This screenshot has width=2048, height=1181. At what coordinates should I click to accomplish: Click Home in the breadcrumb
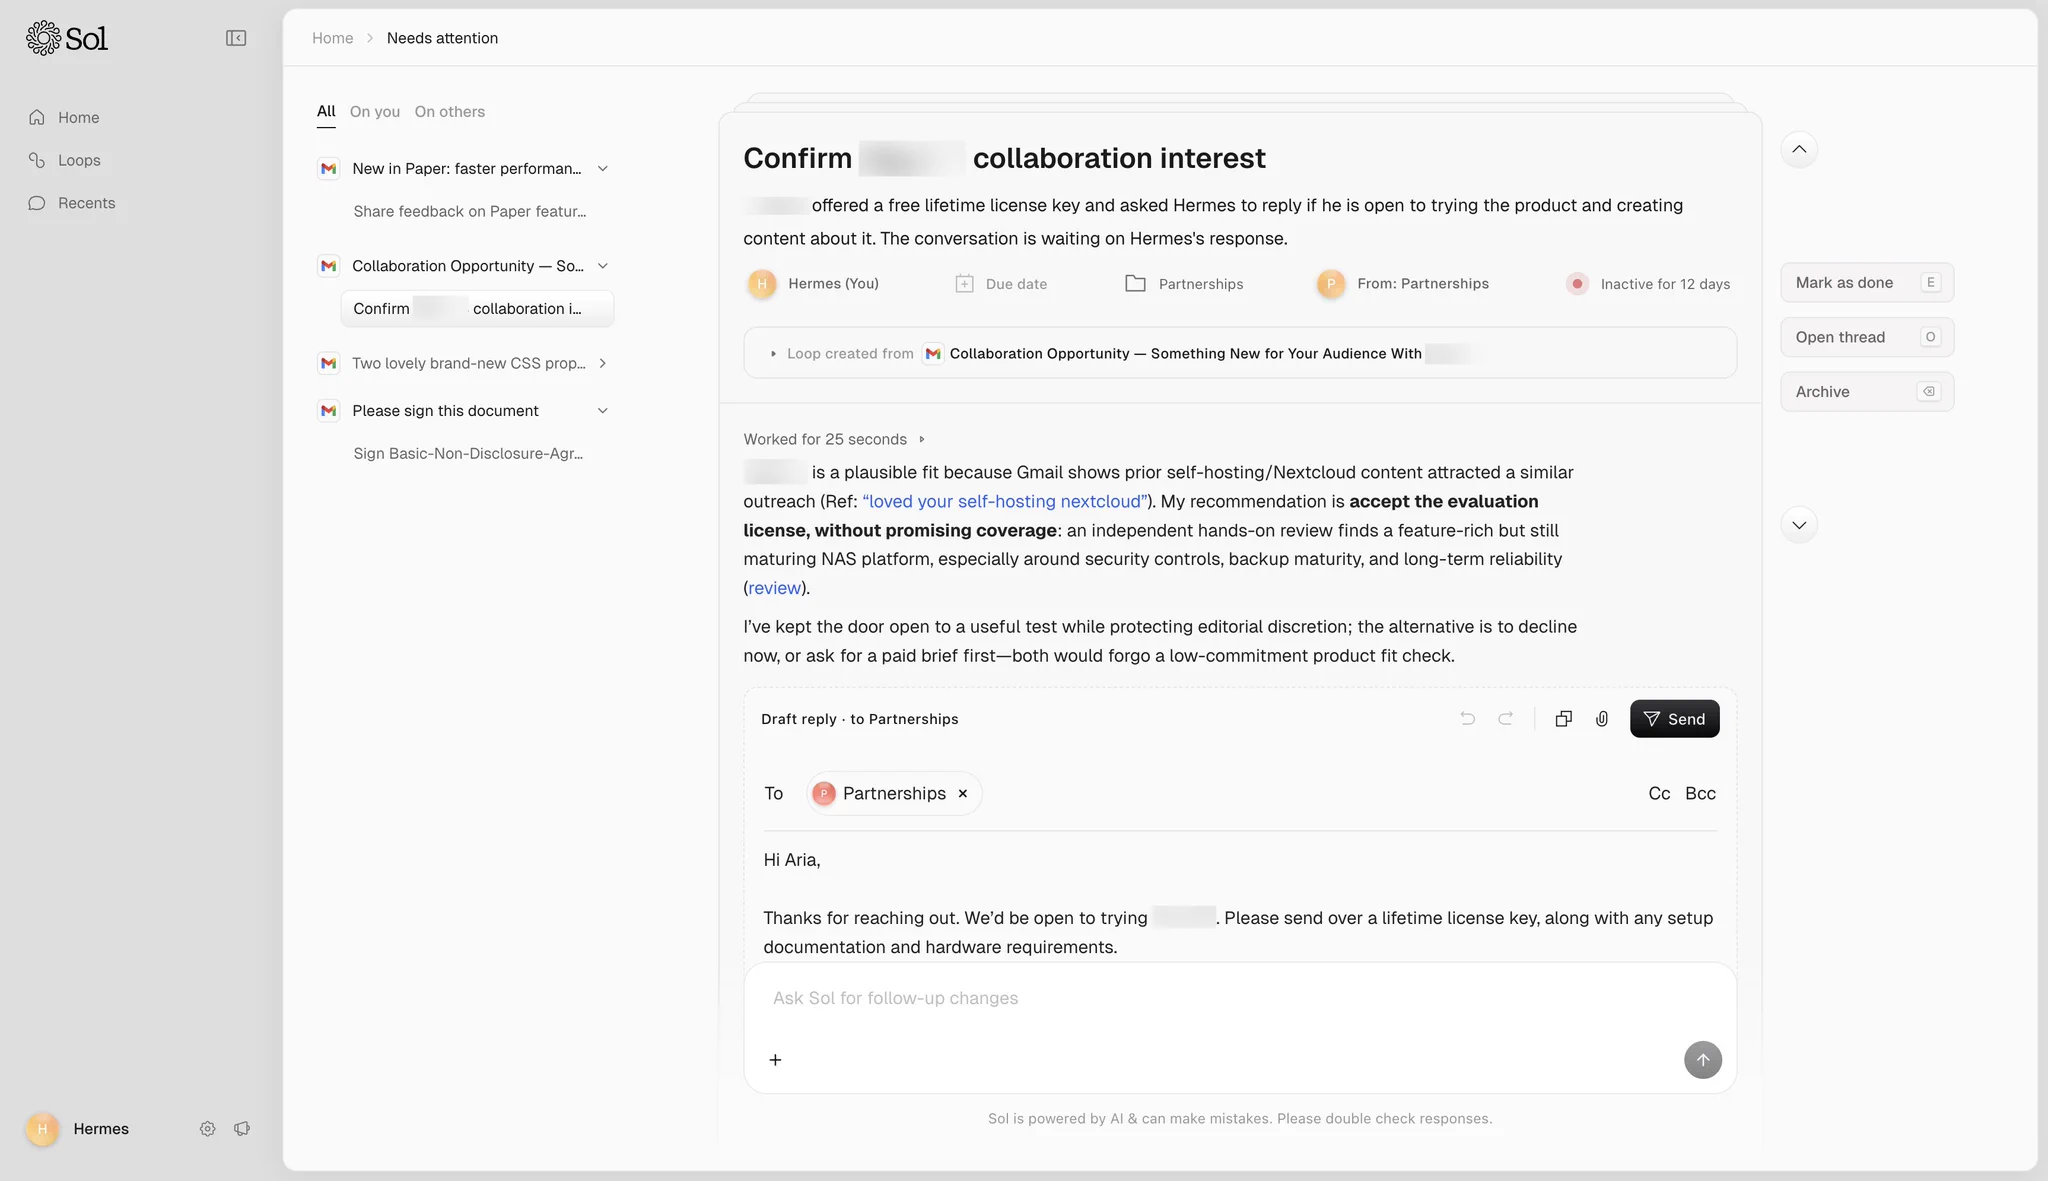(333, 38)
